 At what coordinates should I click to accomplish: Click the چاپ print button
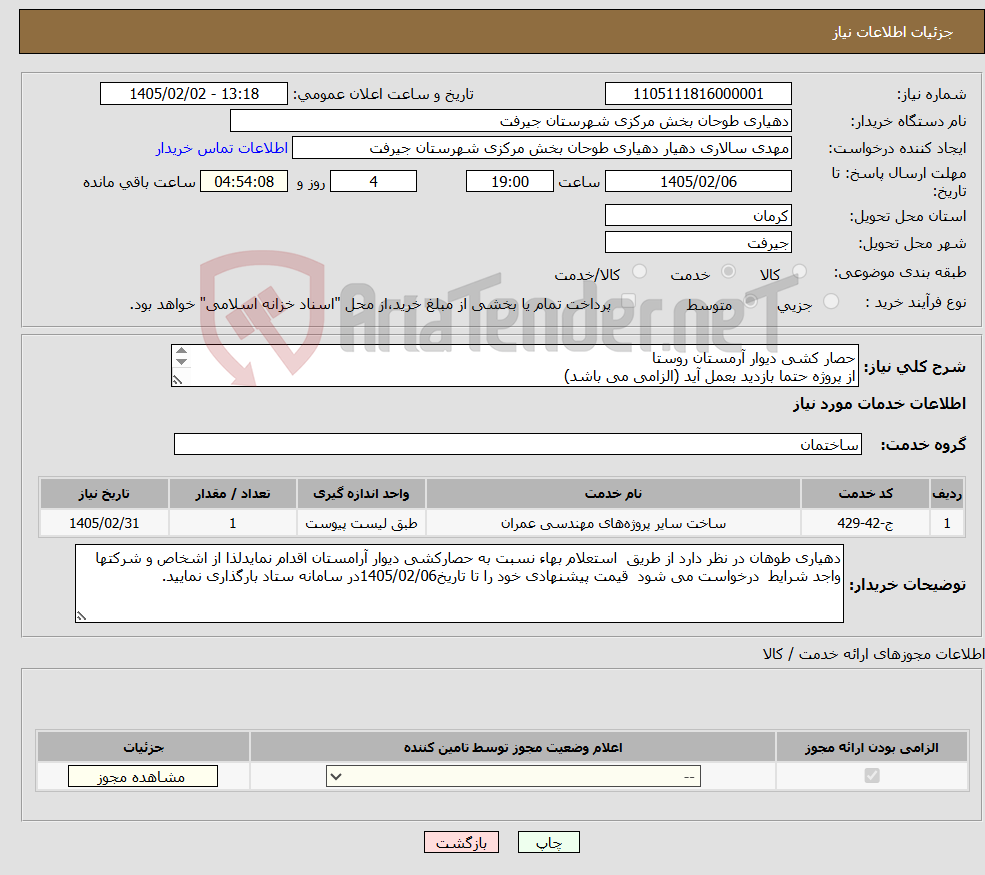(x=548, y=842)
